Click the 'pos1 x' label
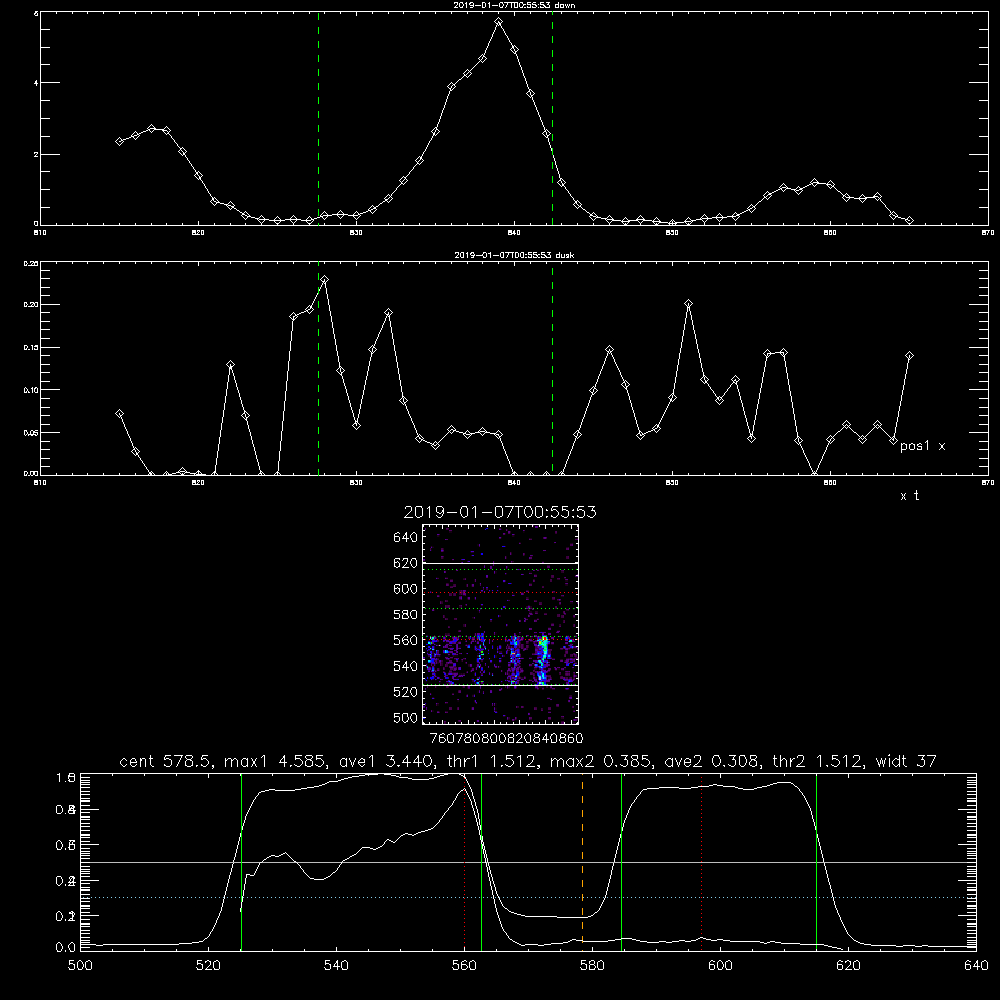This screenshot has width=1000, height=1000. (x=922, y=446)
